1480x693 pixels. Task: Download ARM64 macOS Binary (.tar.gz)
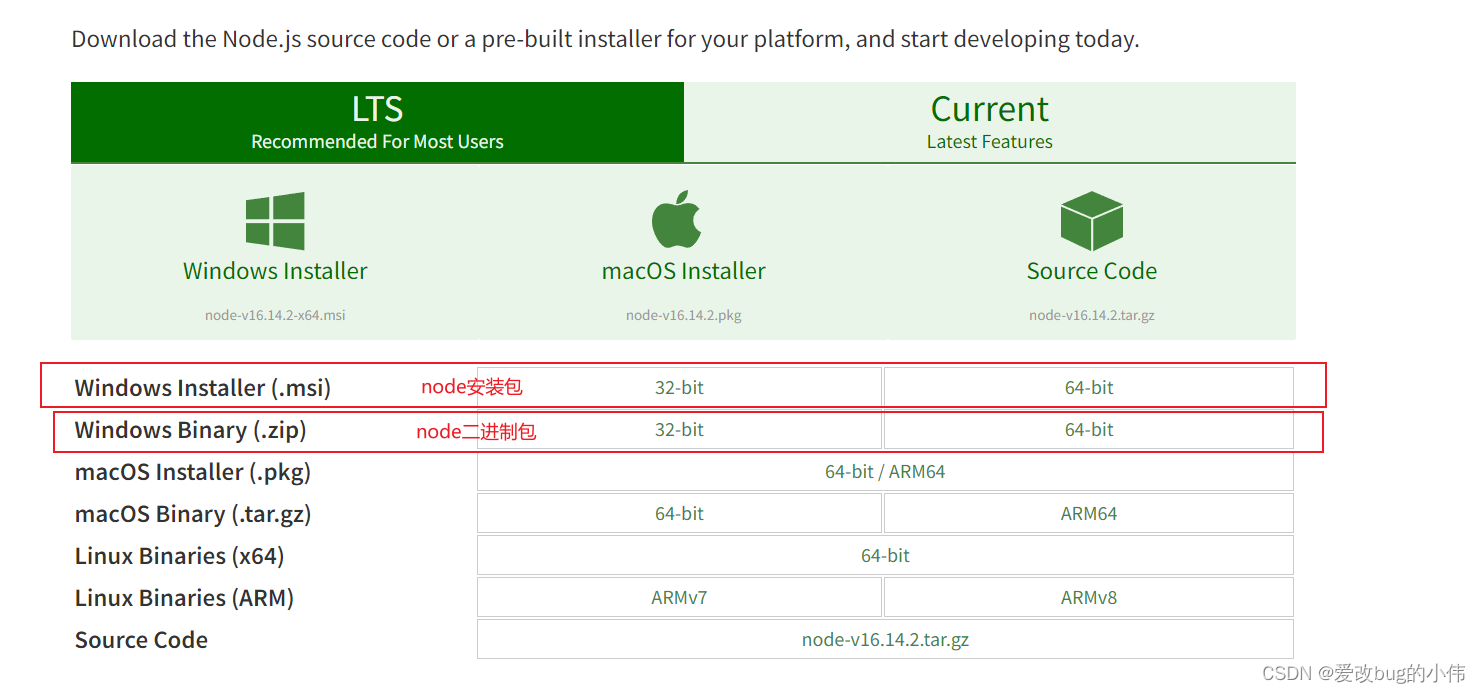click(1089, 513)
